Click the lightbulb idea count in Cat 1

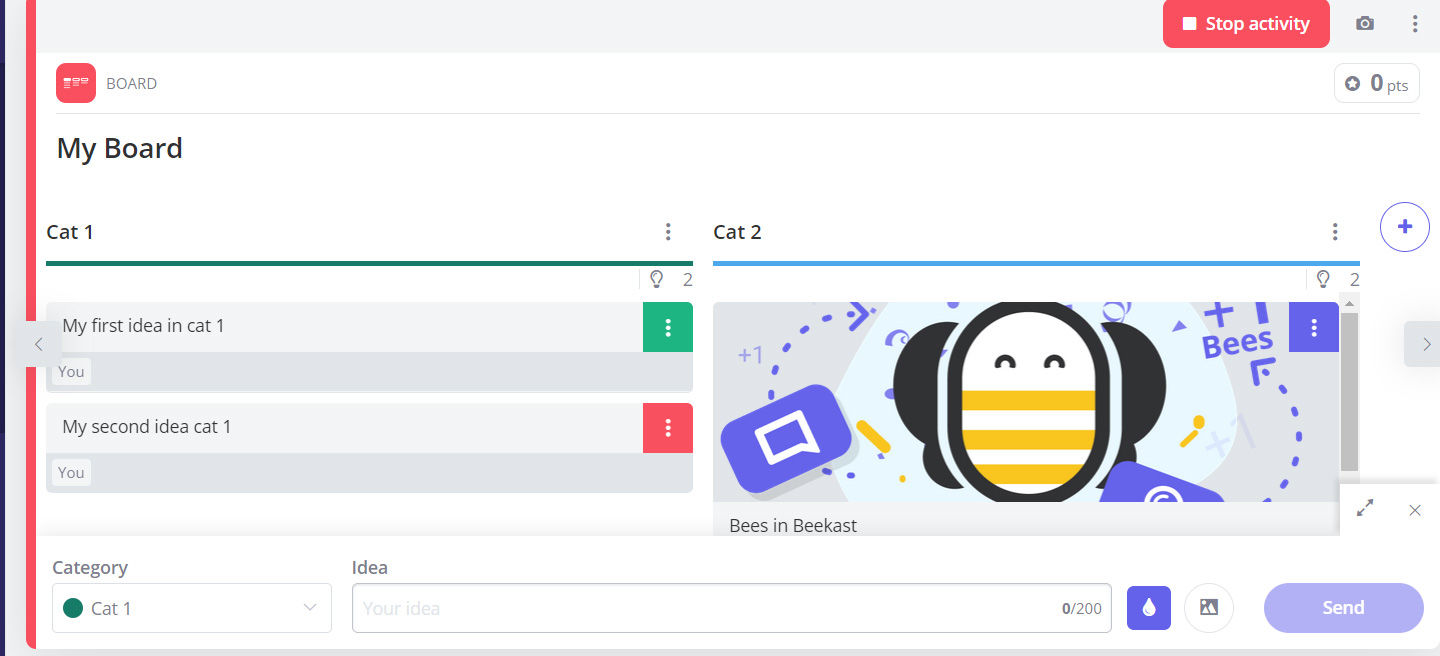[x=671, y=280]
